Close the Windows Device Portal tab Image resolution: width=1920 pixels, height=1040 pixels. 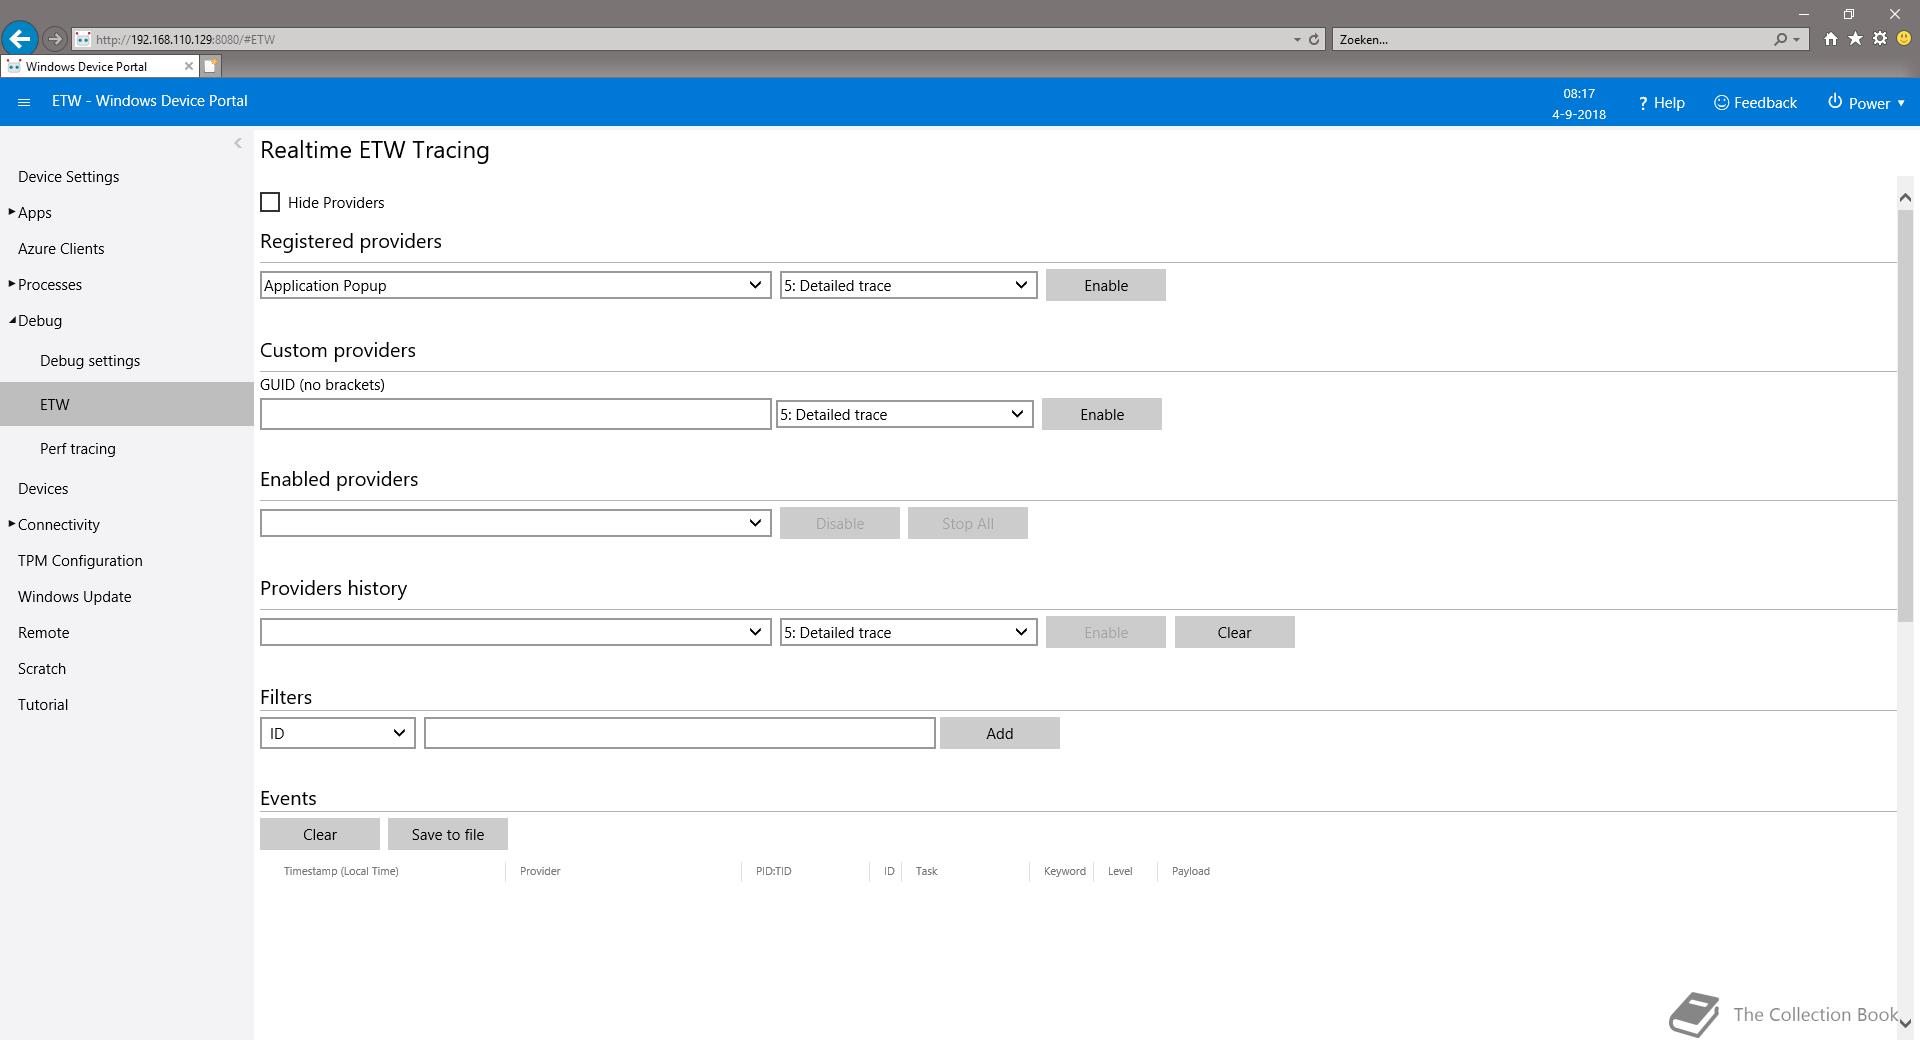click(188, 66)
